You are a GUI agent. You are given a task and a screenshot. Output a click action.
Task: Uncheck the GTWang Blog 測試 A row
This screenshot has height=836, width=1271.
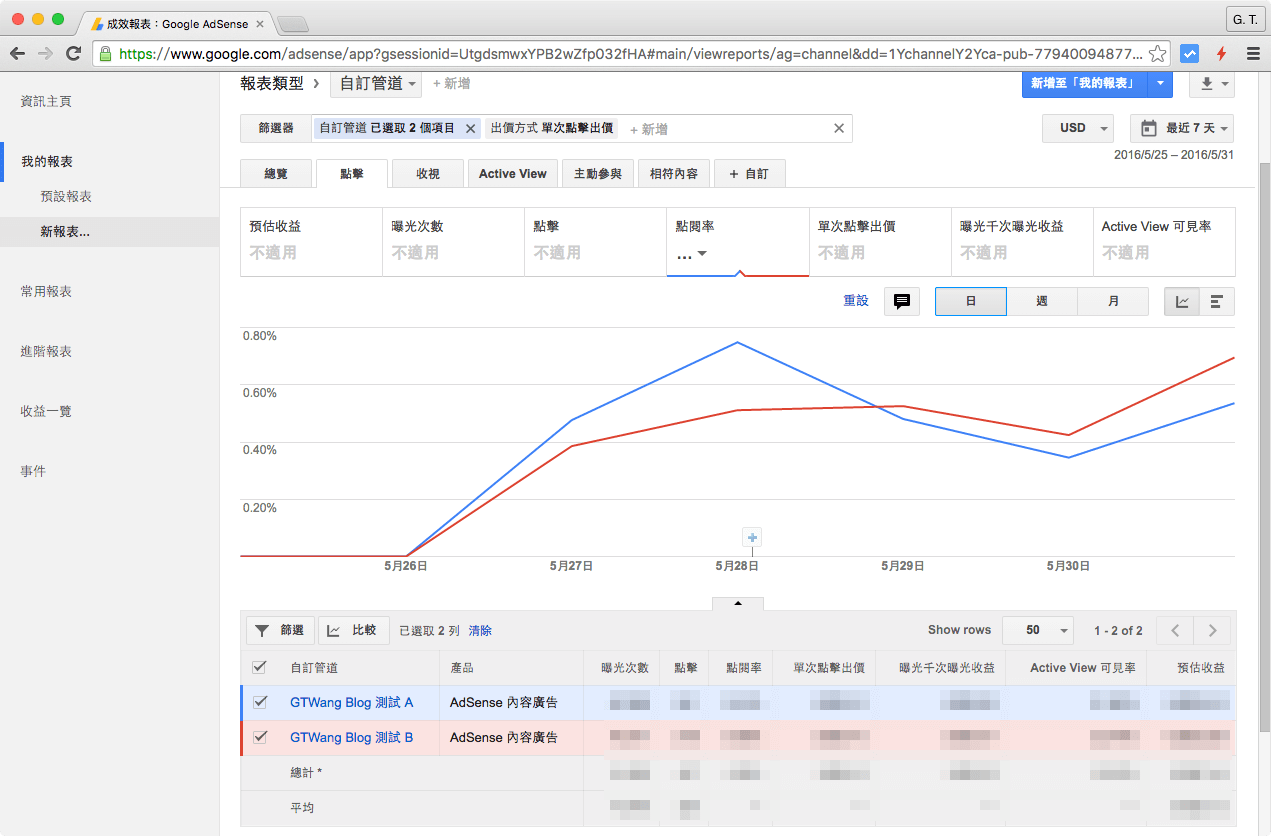260,702
